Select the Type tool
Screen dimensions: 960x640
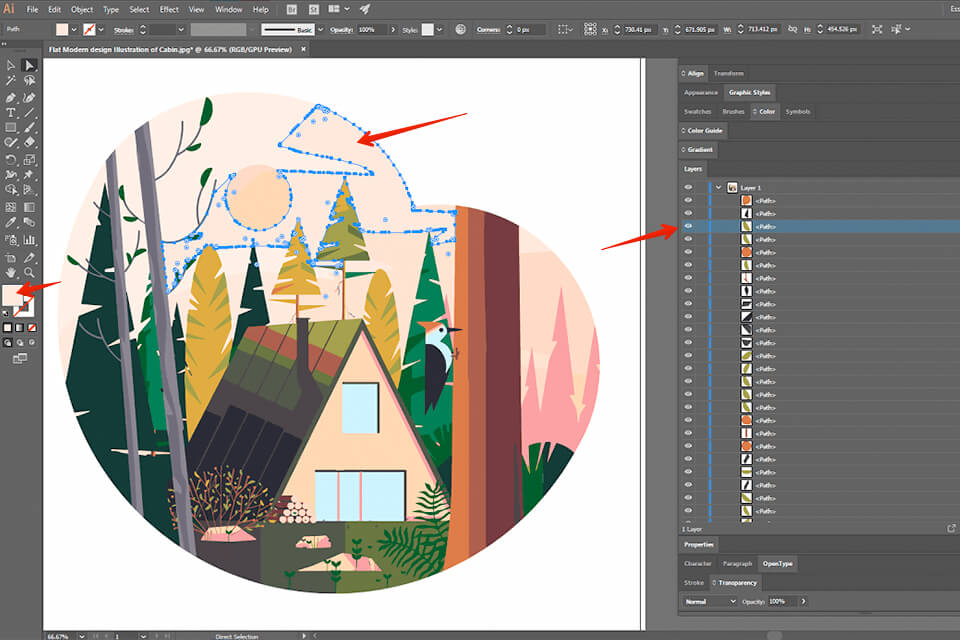11,113
